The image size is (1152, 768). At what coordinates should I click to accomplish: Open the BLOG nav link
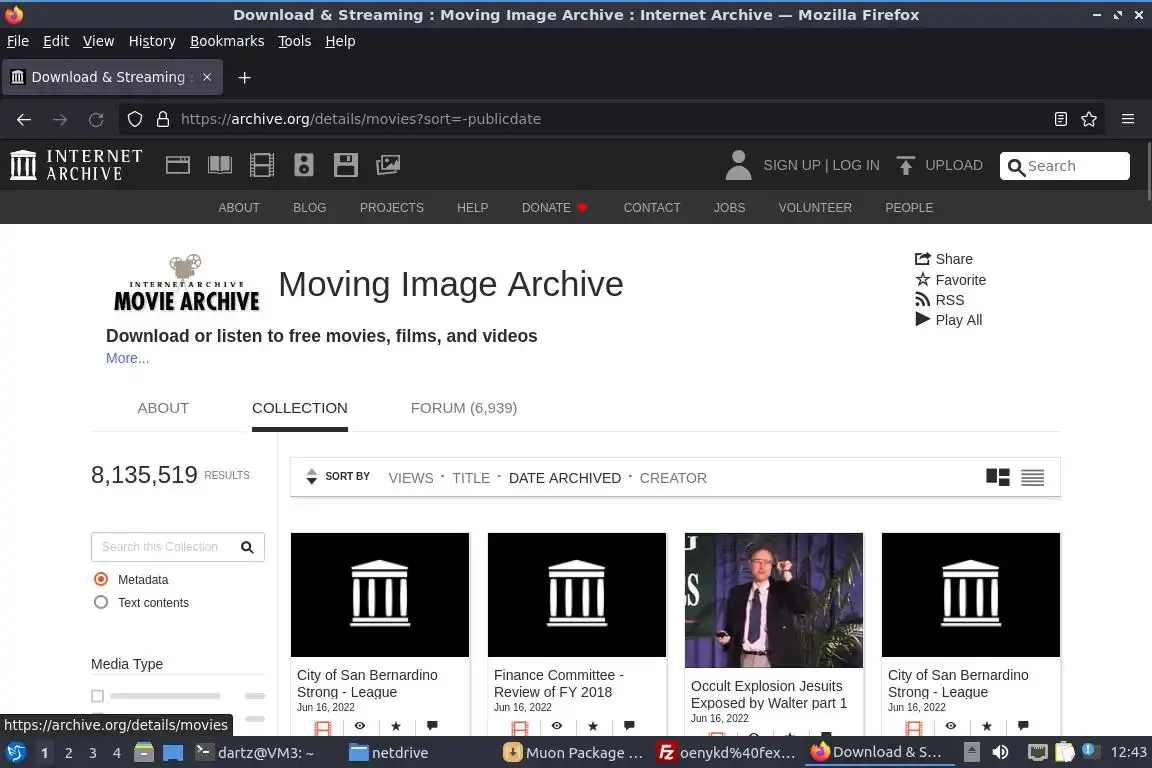coord(309,208)
